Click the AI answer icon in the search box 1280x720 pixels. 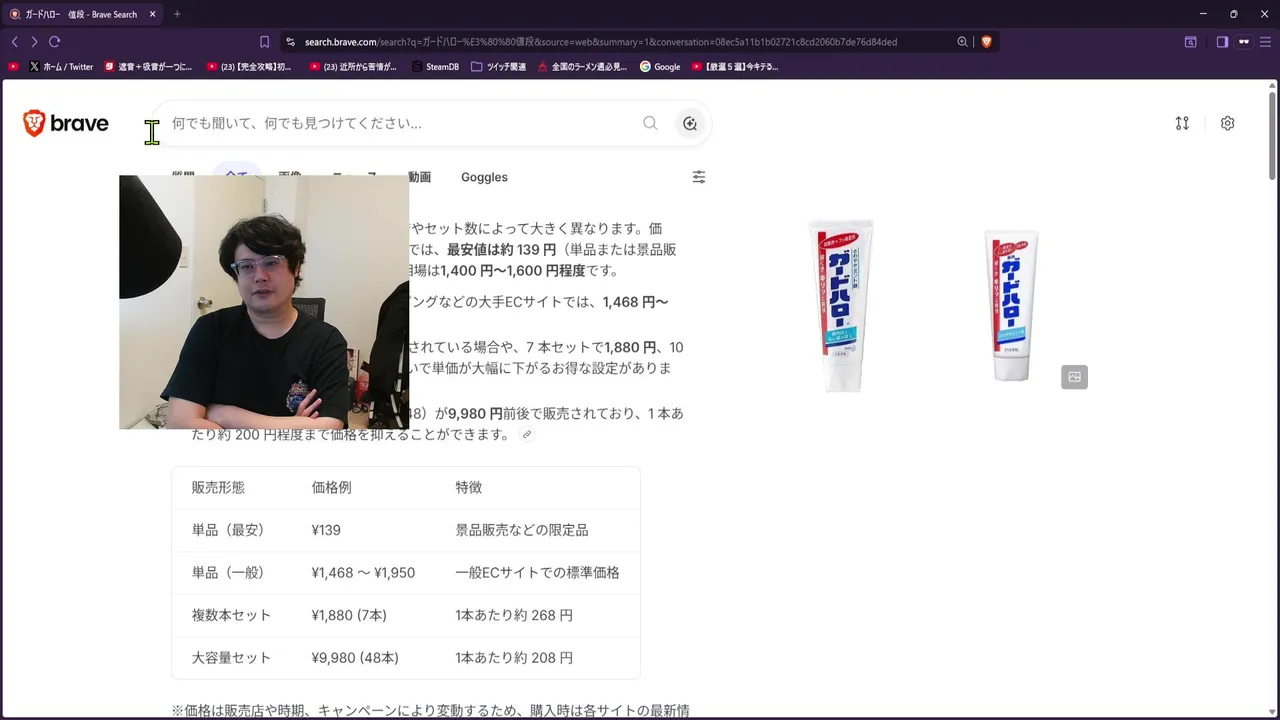pyautogui.click(x=690, y=123)
